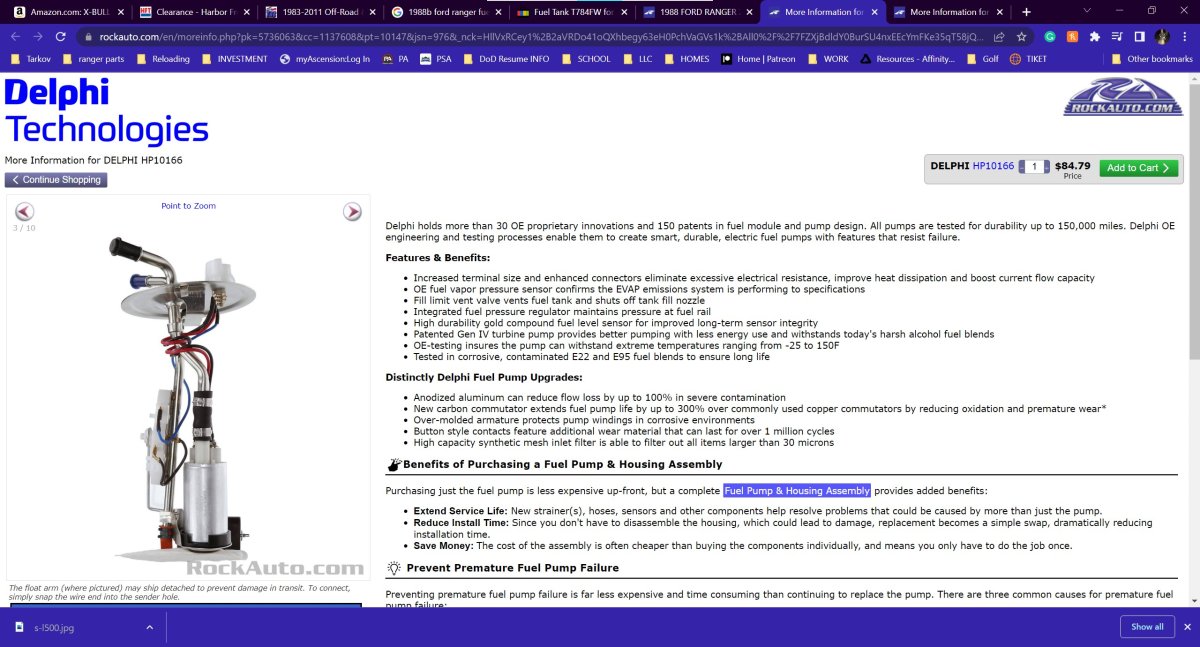
Task: Open the WORK bookmark folder
Action: [828, 59]
